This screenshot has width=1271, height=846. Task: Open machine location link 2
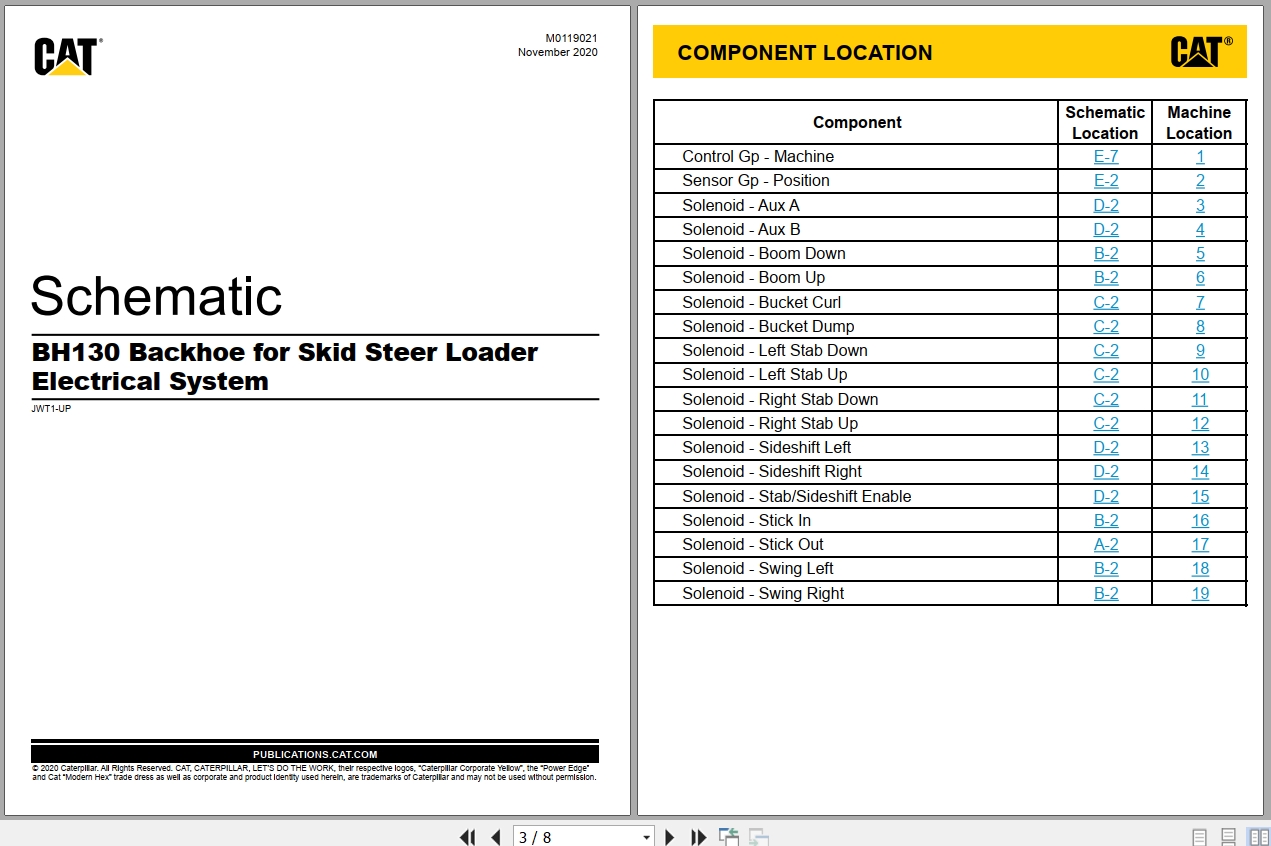pyautogui.click(x=1200, y=181)
